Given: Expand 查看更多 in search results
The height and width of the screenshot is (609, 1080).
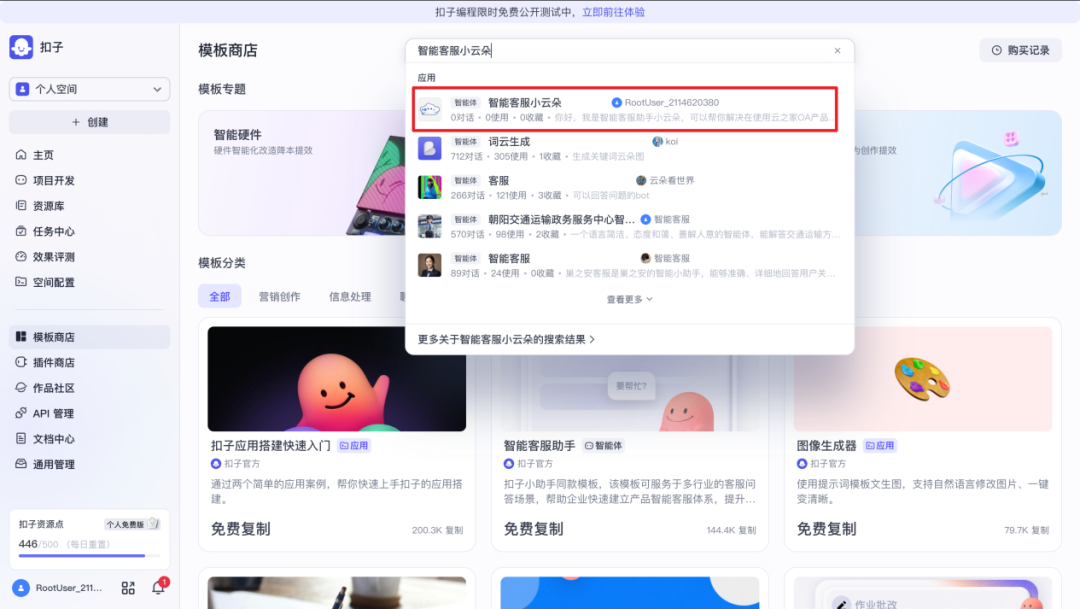Looking at the screenshot, I should [x=629, y=299].
